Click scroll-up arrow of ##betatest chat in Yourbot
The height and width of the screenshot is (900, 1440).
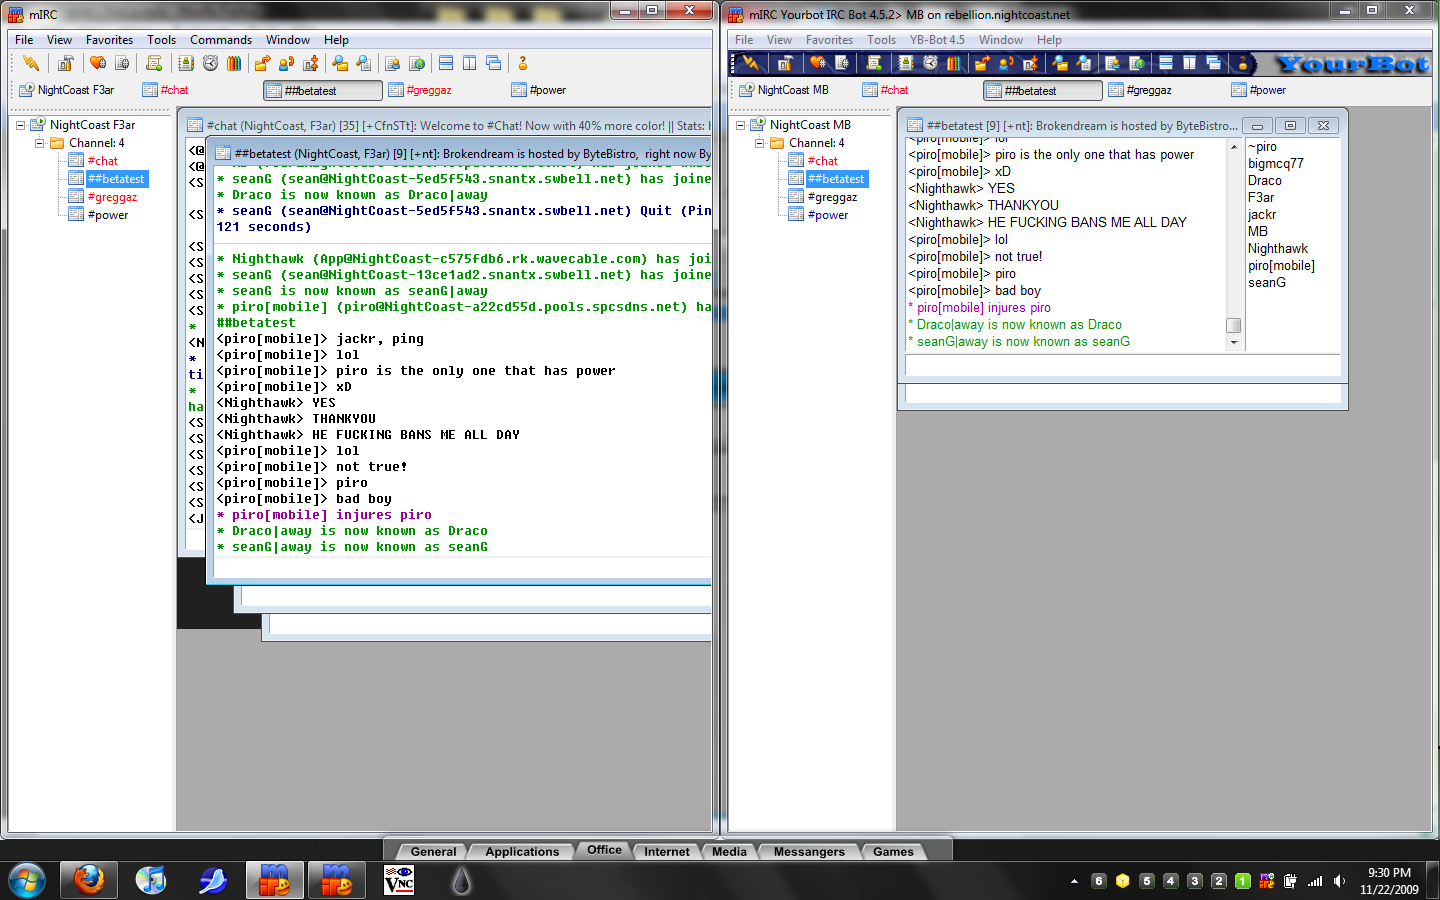1234,147
